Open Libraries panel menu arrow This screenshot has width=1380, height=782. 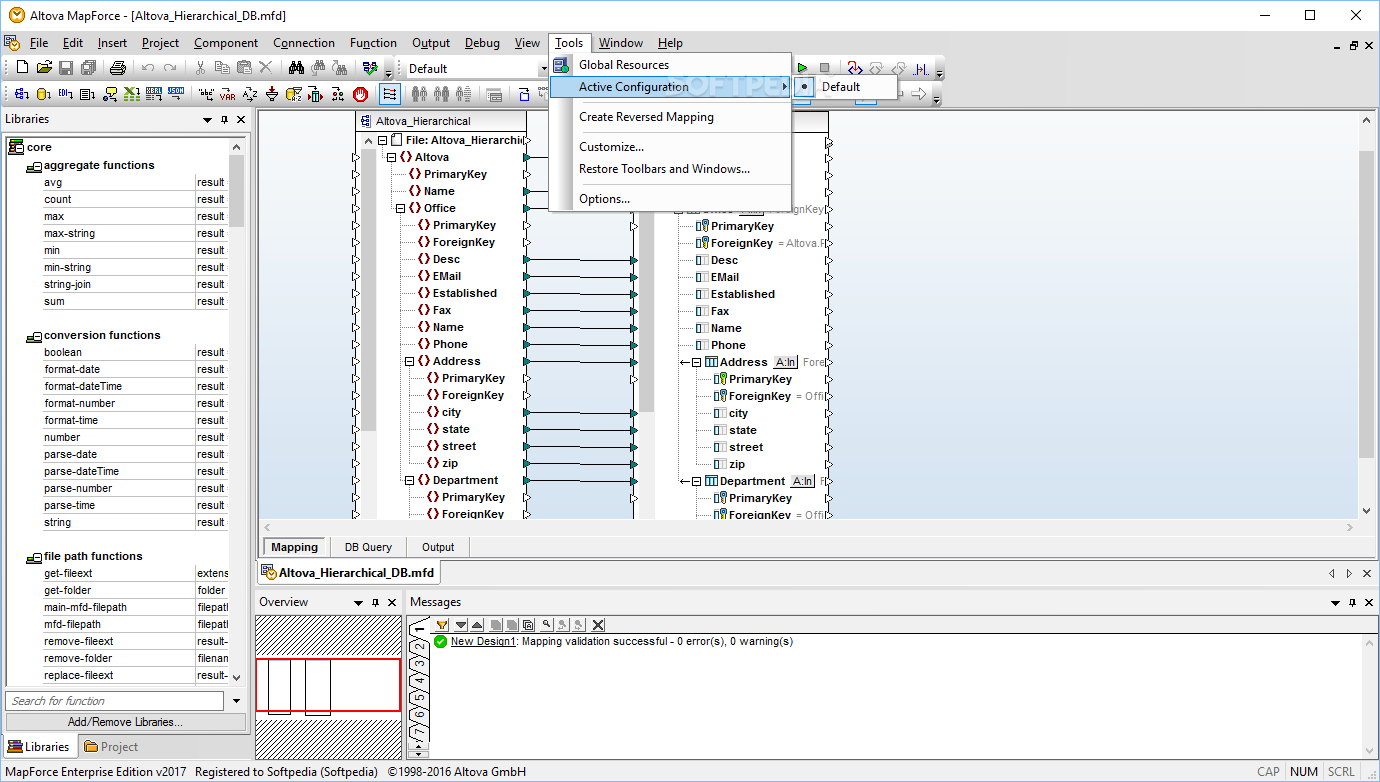tap(207, 119)
